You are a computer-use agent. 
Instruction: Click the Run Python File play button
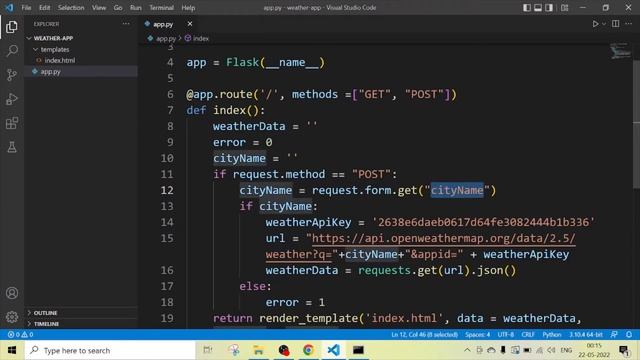[595, 24]
